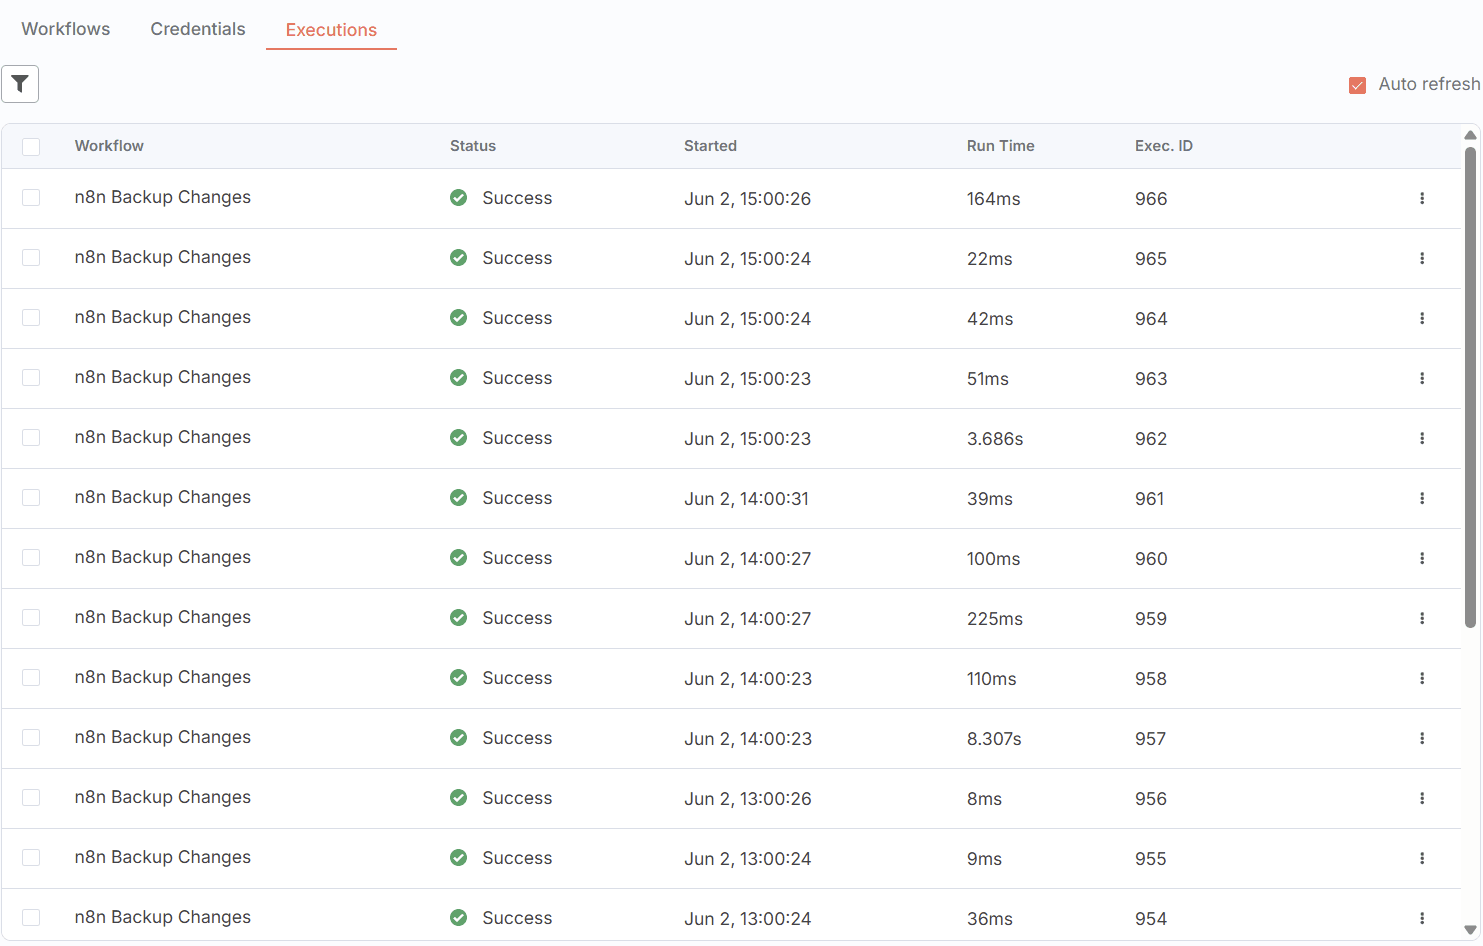Open the executions filter funnel icon
This screenshot has height=946, width=1483.
[20, 84]
